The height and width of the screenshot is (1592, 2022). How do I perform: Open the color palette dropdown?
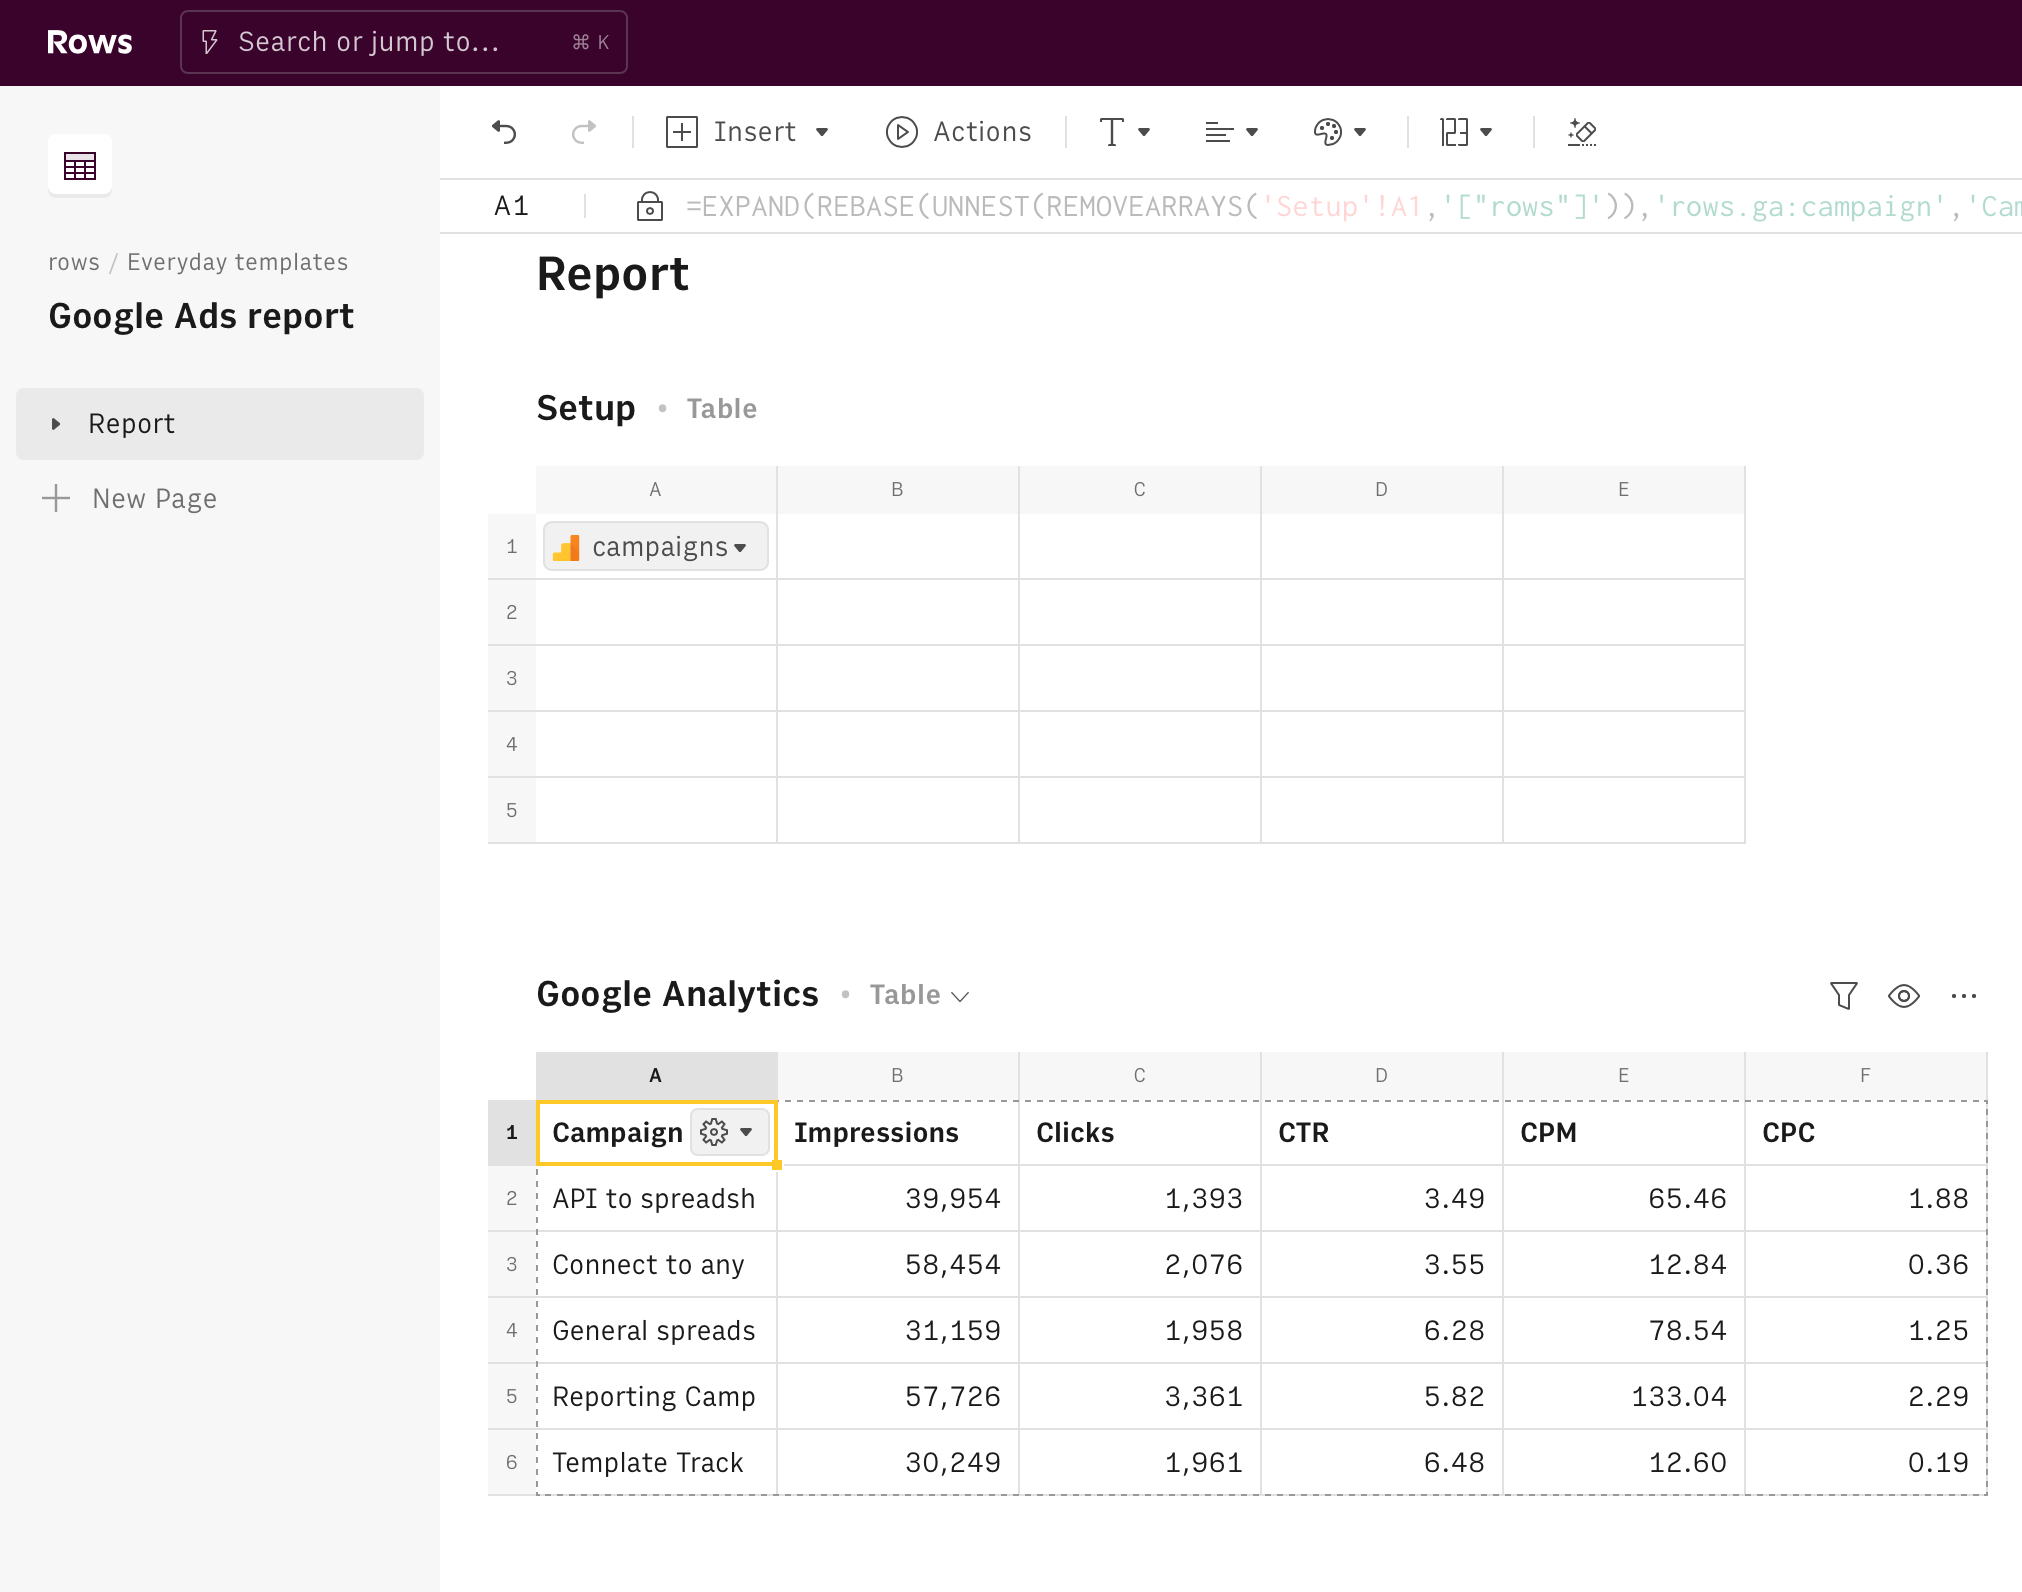[x=1339, y=132]
